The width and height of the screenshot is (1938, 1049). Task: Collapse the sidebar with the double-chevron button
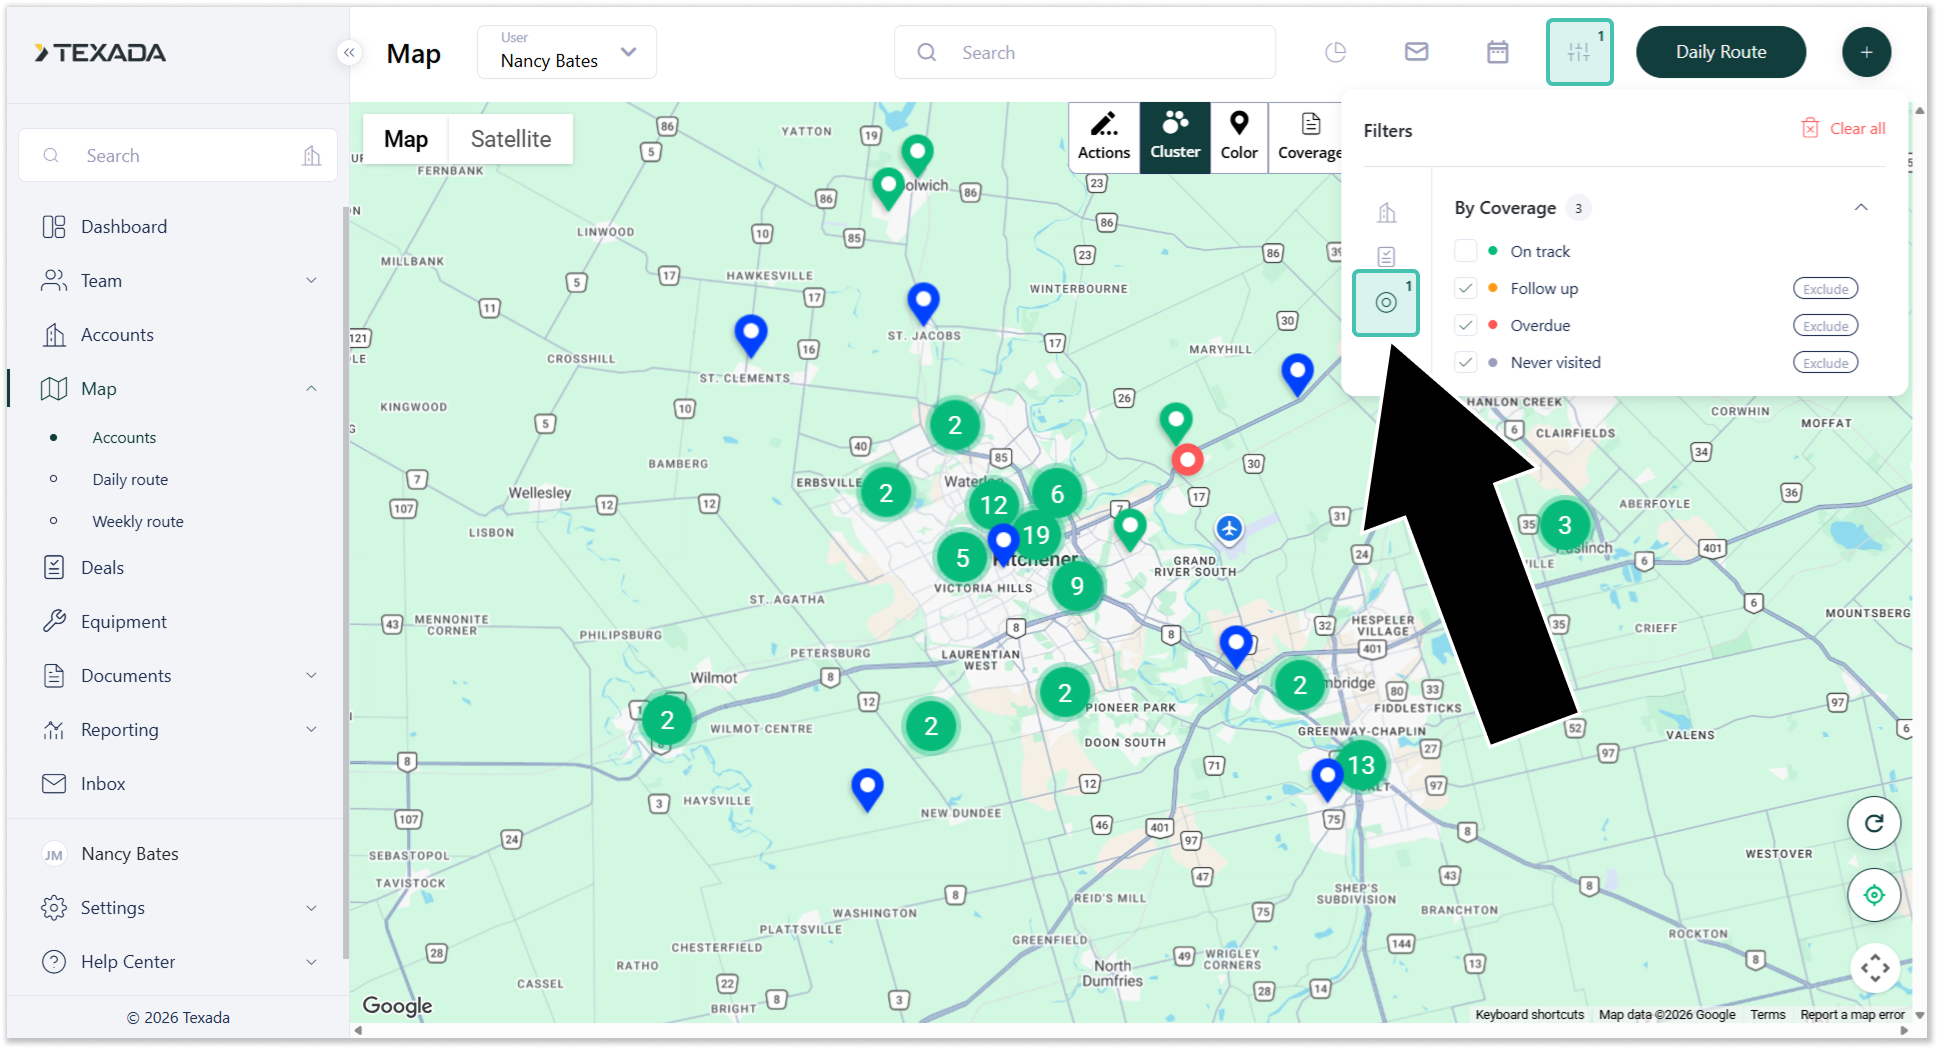349,53
